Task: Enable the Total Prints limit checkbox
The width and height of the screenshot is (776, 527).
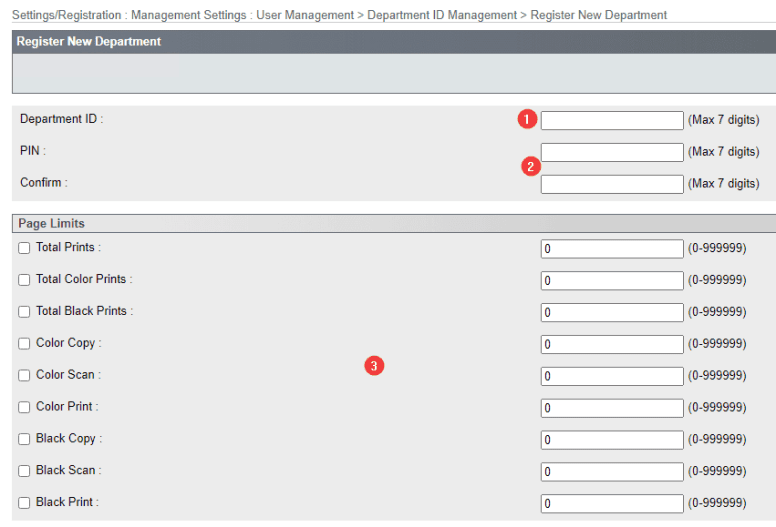Action: [24, 248]
